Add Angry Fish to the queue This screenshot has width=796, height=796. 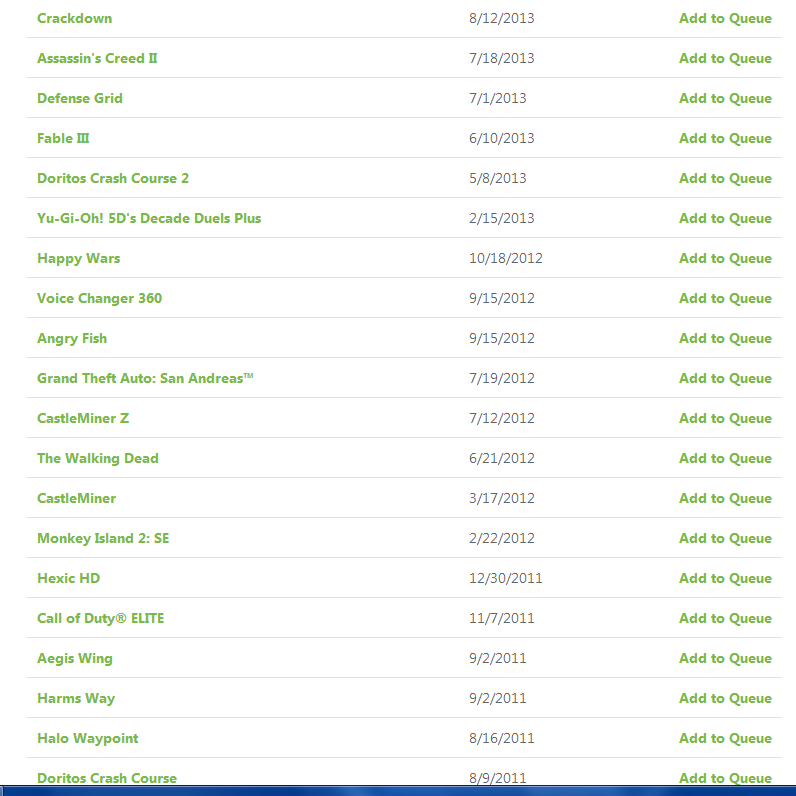click(x=725, y=339)
